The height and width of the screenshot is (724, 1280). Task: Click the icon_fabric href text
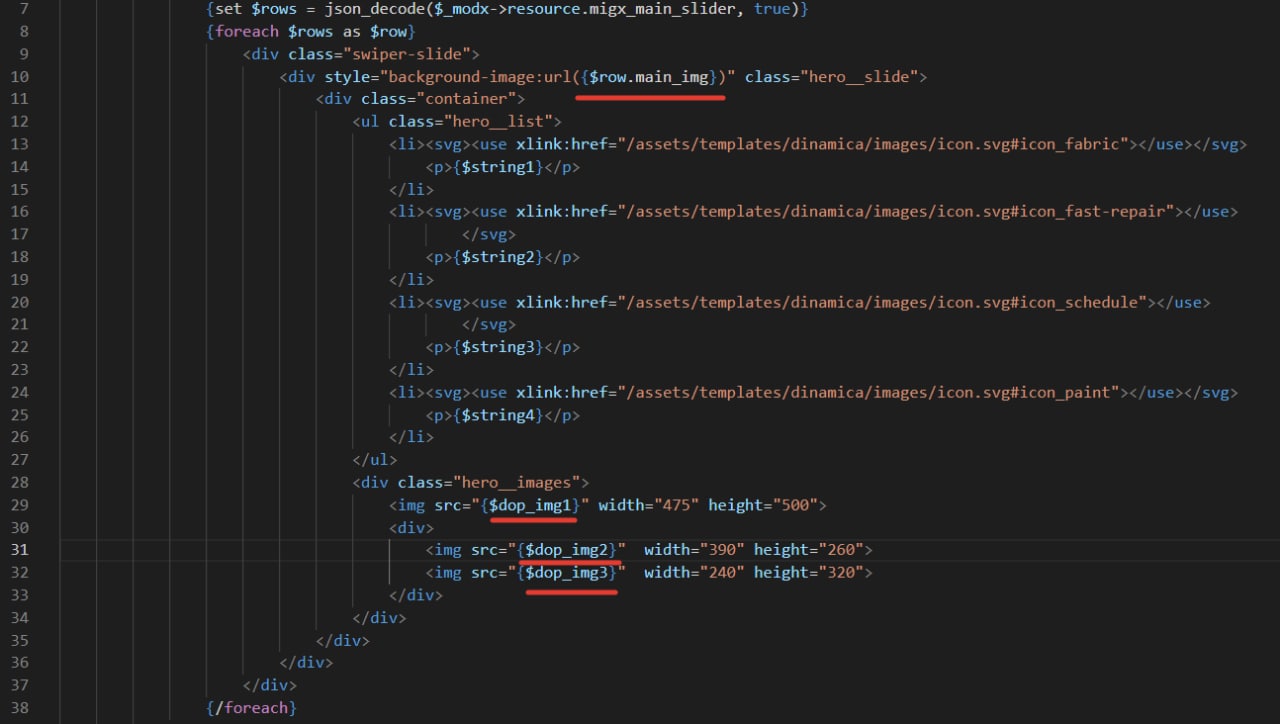(873, 144)
